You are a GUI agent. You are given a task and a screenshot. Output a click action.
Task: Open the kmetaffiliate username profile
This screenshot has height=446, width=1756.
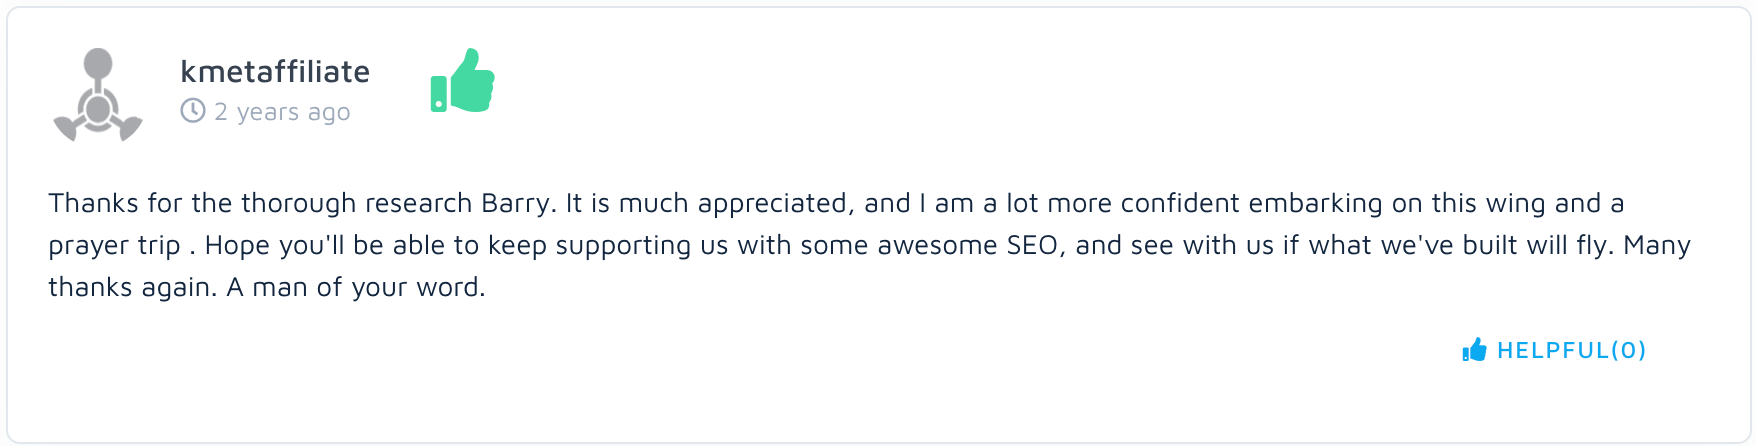275,72
